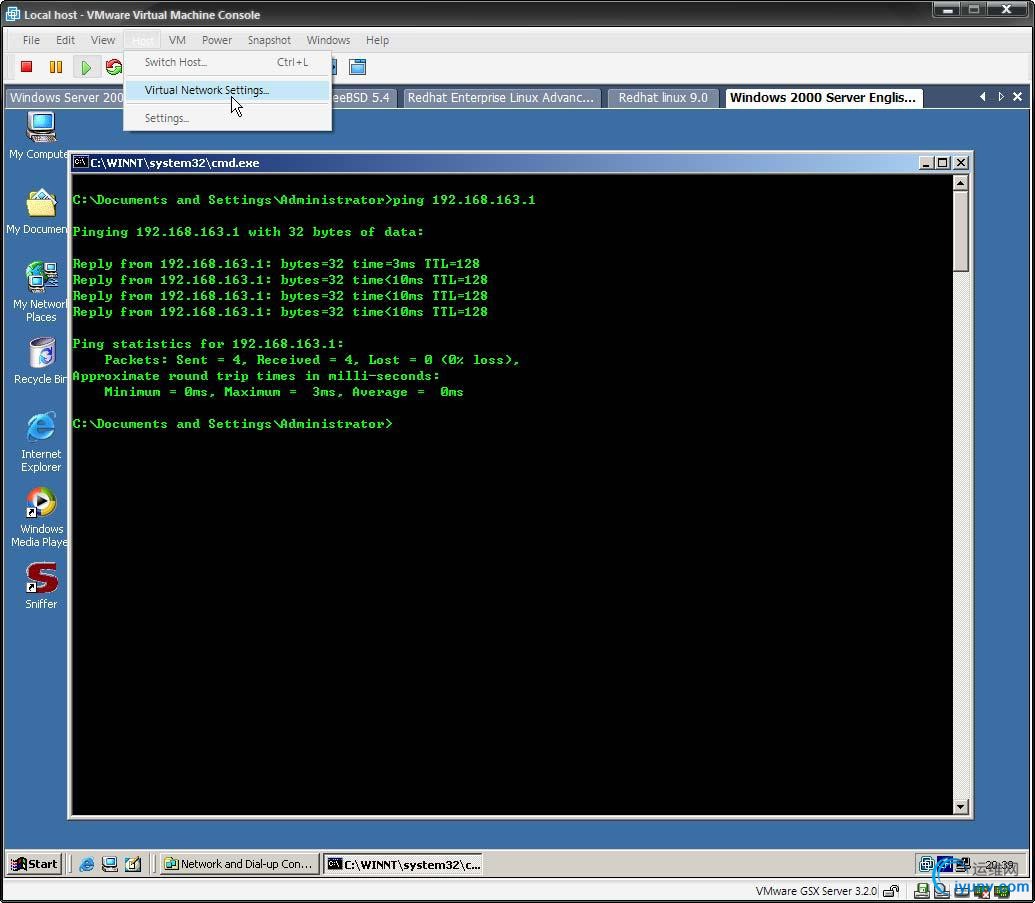Select Windows Media Player shortcut
This screenshot has width=1035, height=903.
coord(41,518)
